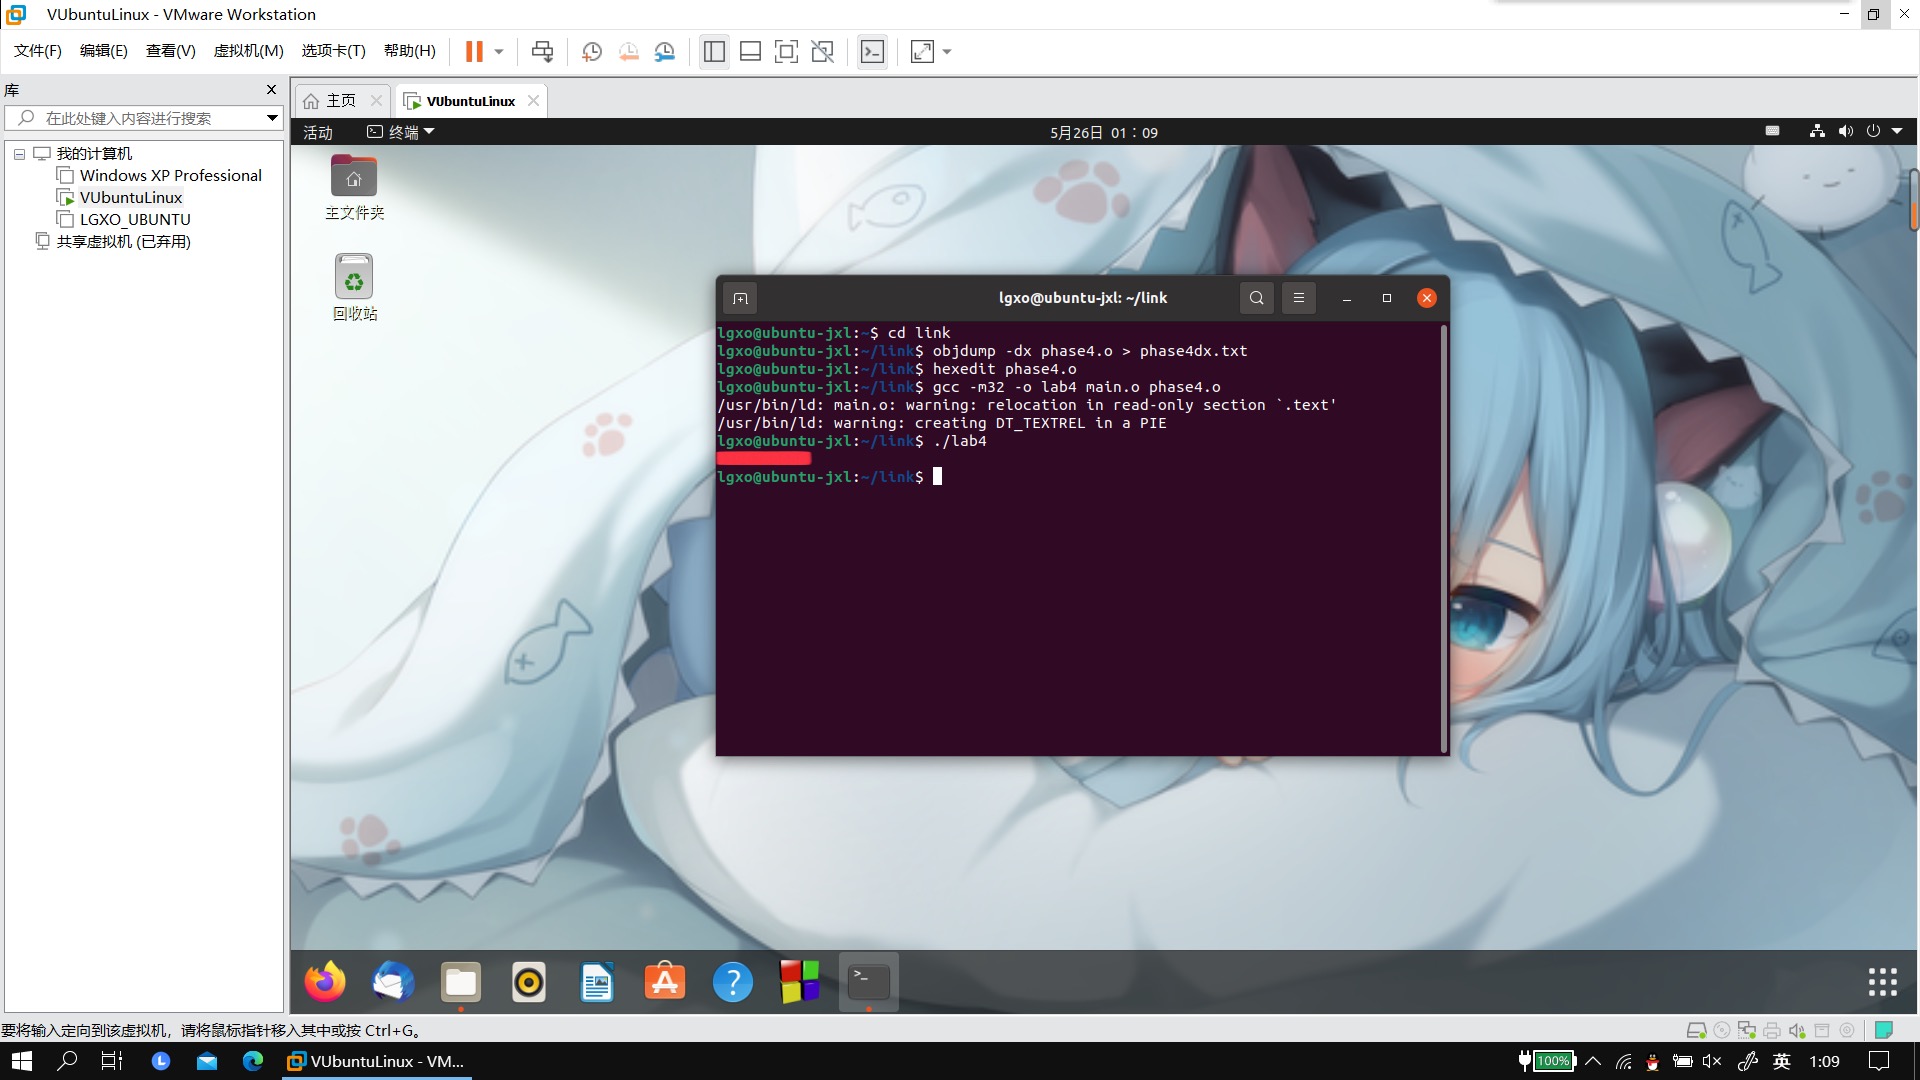Screen dimensions: 1920x1080
Task: Toggle the library sidebar view
Action: point(714,52)
